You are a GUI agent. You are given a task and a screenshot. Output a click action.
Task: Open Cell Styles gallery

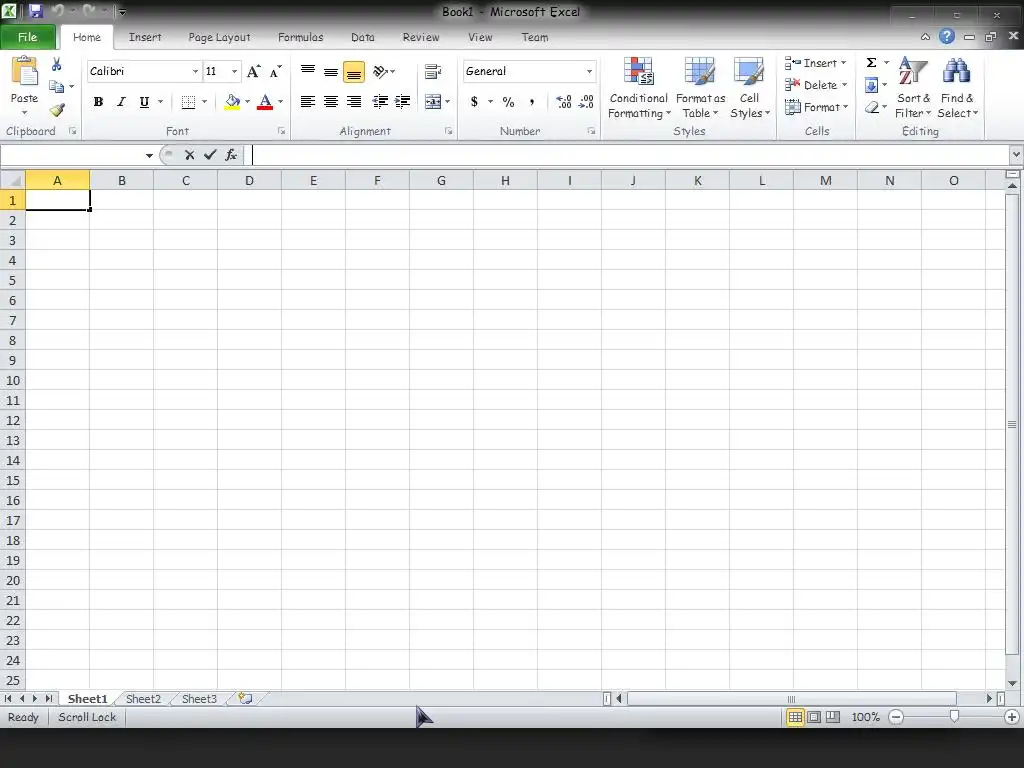tap(749, 88)
